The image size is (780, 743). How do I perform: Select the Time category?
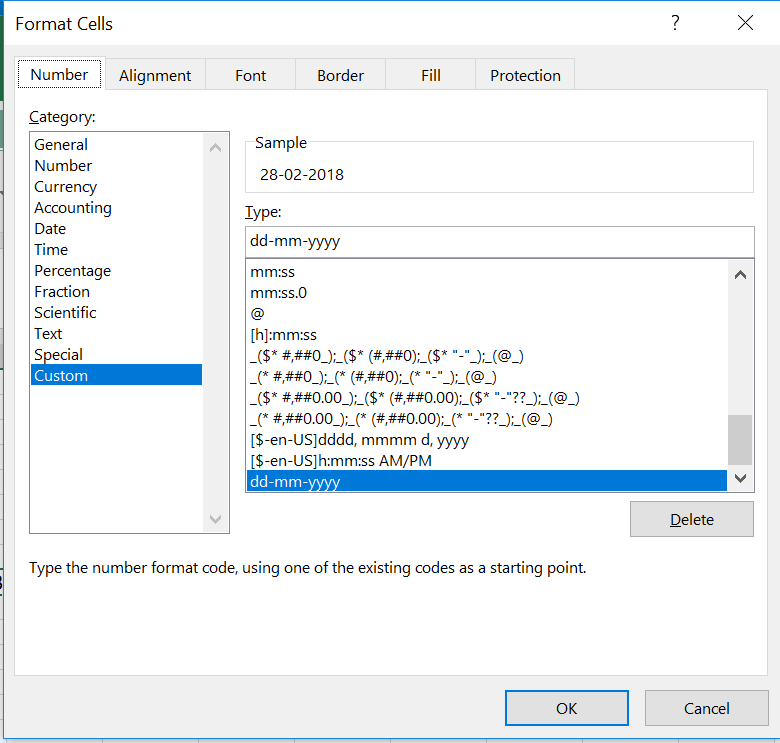point(116,250)
